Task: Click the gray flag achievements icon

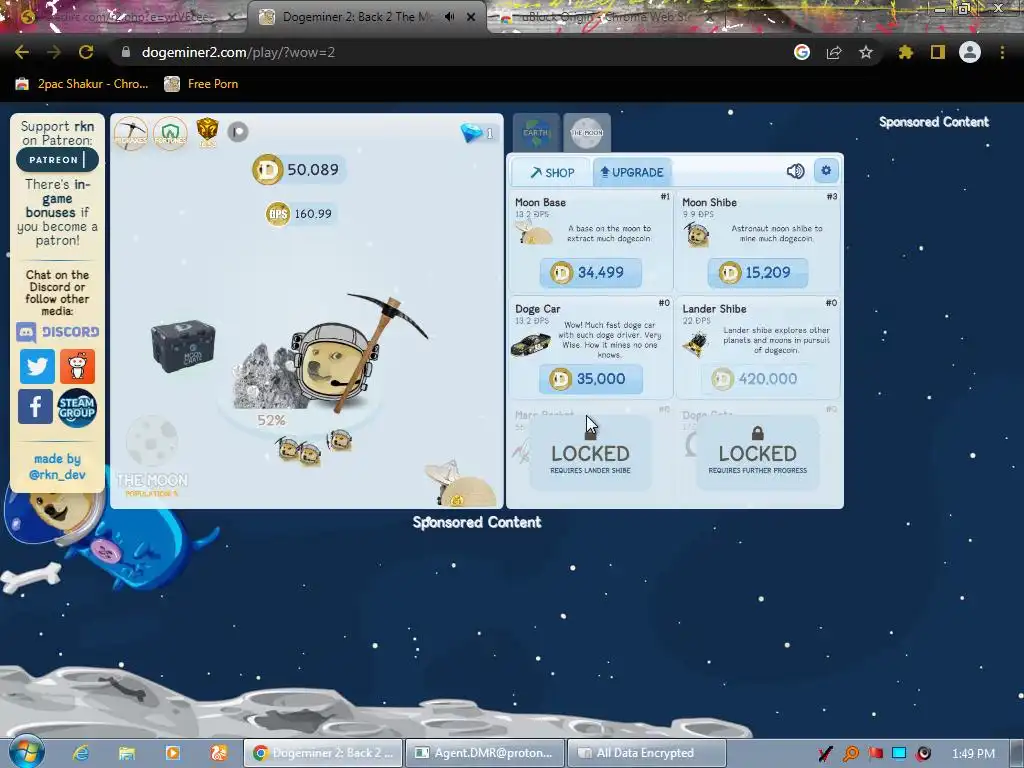Action: click(238, 132)
